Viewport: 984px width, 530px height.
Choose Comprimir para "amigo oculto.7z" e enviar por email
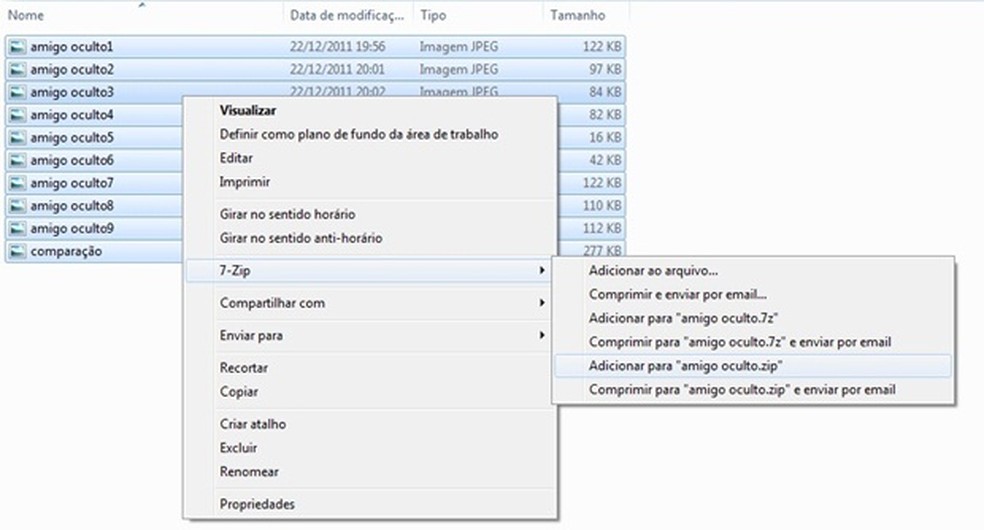click(740, 342)
